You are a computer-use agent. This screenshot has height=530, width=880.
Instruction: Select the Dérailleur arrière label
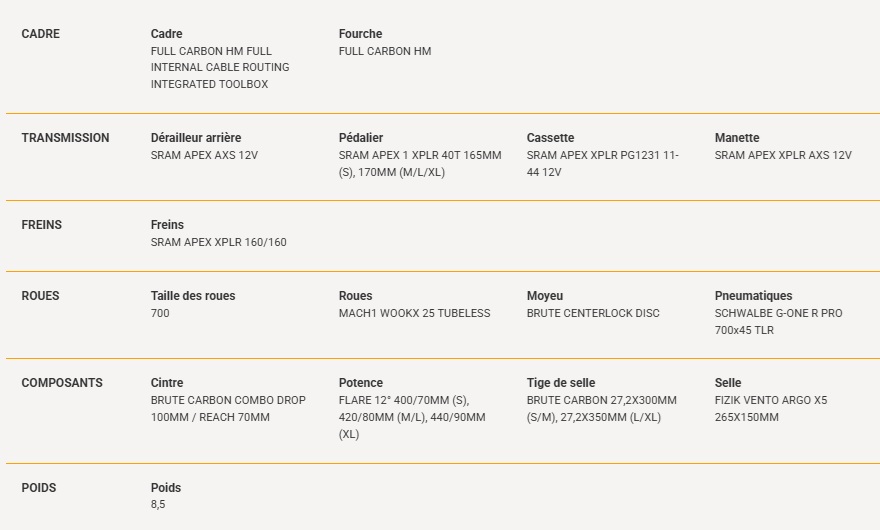coord(196,138)
